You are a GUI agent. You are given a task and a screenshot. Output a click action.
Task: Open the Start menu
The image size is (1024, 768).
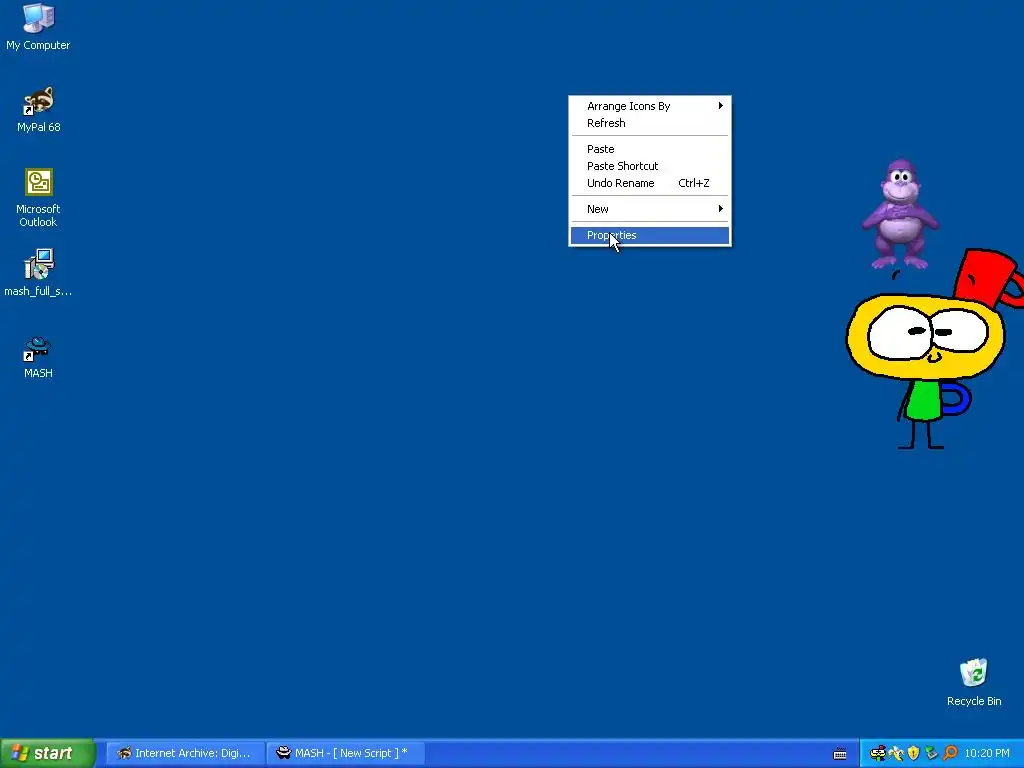point(48,753)
